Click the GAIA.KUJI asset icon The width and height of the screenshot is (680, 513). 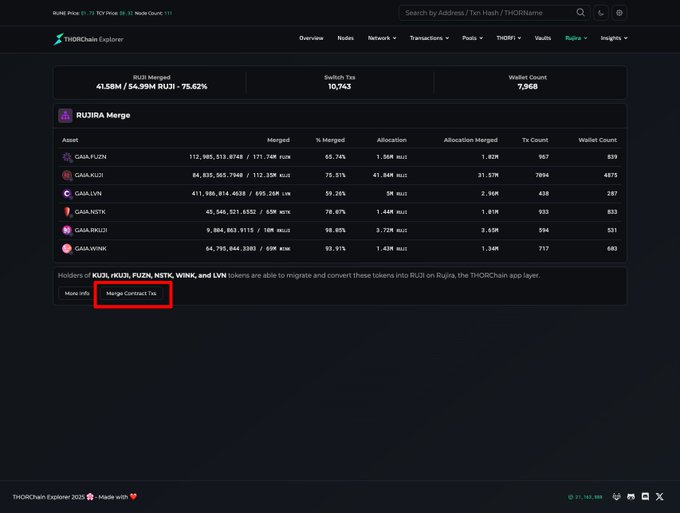[67, 175]
